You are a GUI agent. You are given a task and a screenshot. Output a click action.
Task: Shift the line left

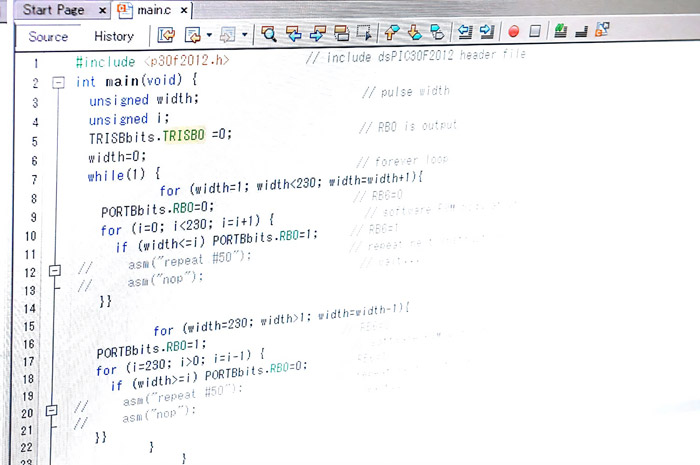(x=465, y=33)
